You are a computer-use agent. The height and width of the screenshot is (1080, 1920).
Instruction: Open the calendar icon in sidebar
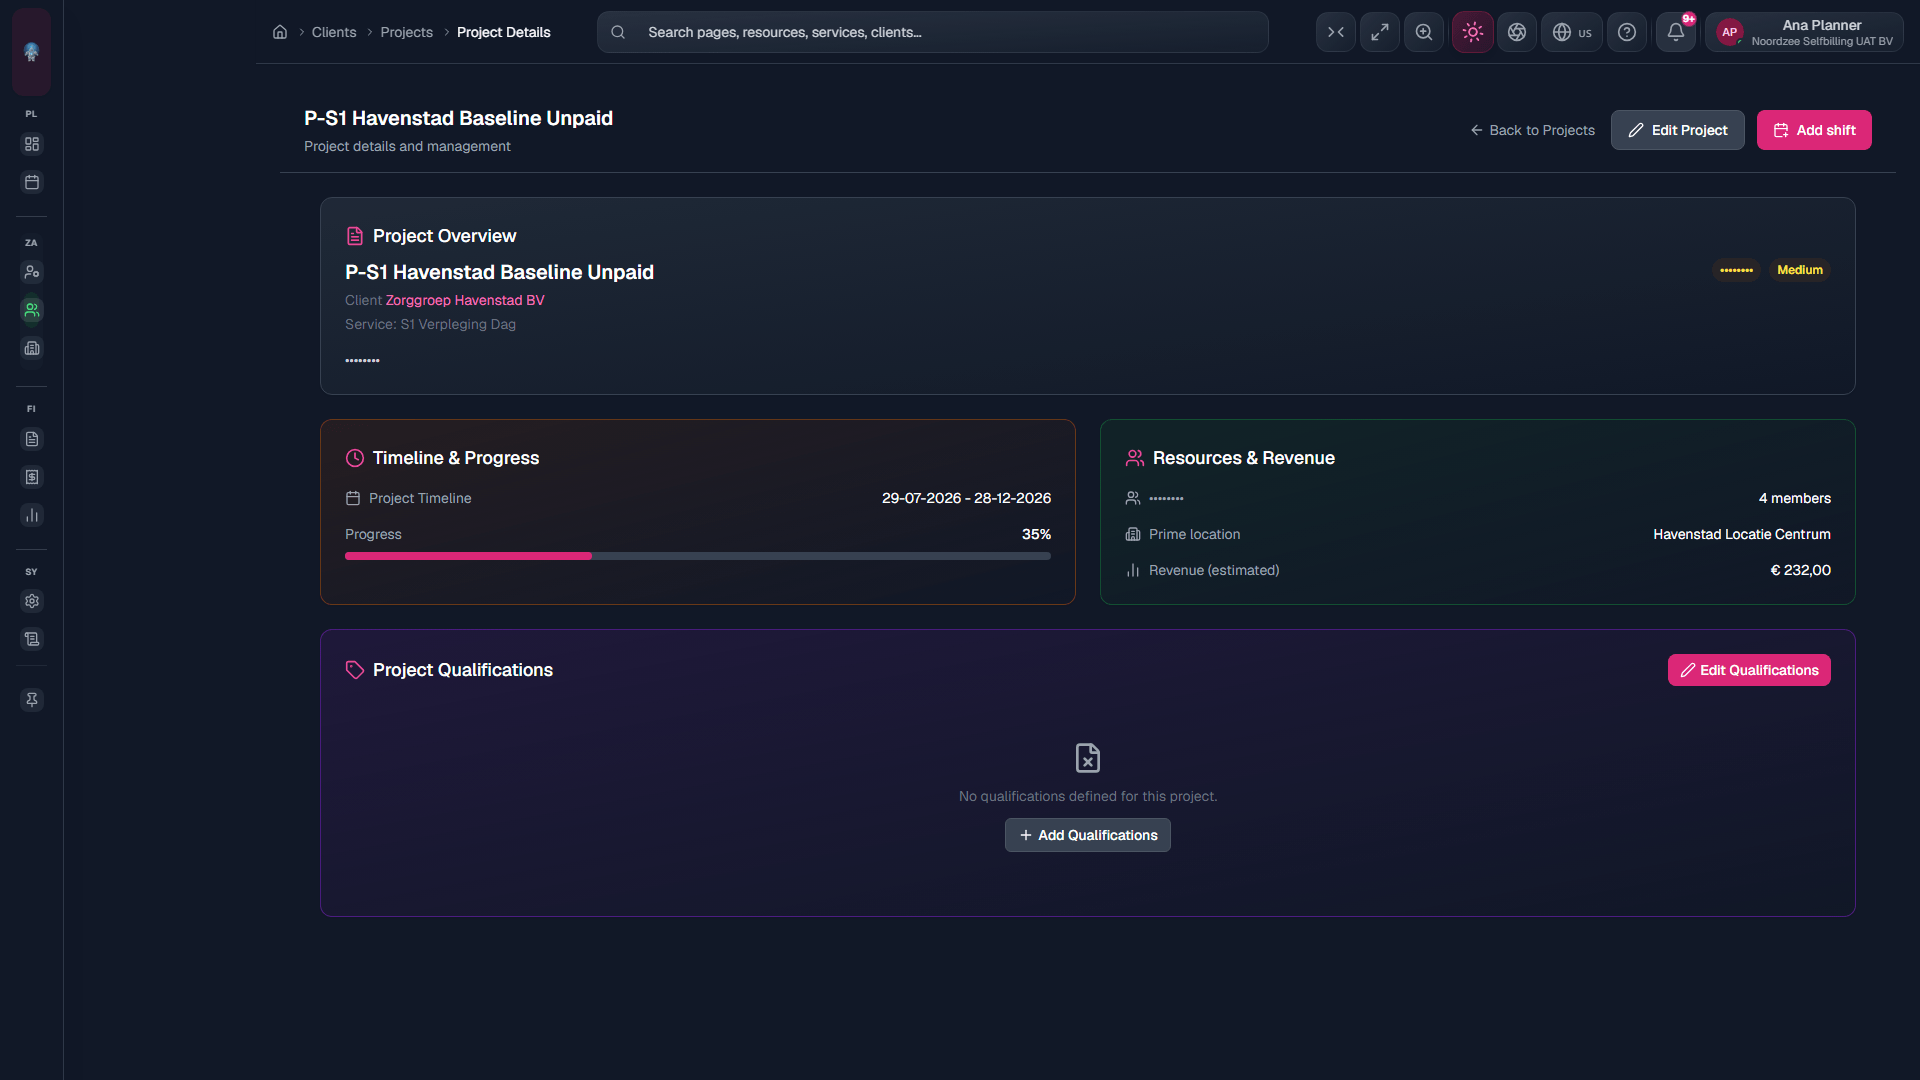coord(32,182)
